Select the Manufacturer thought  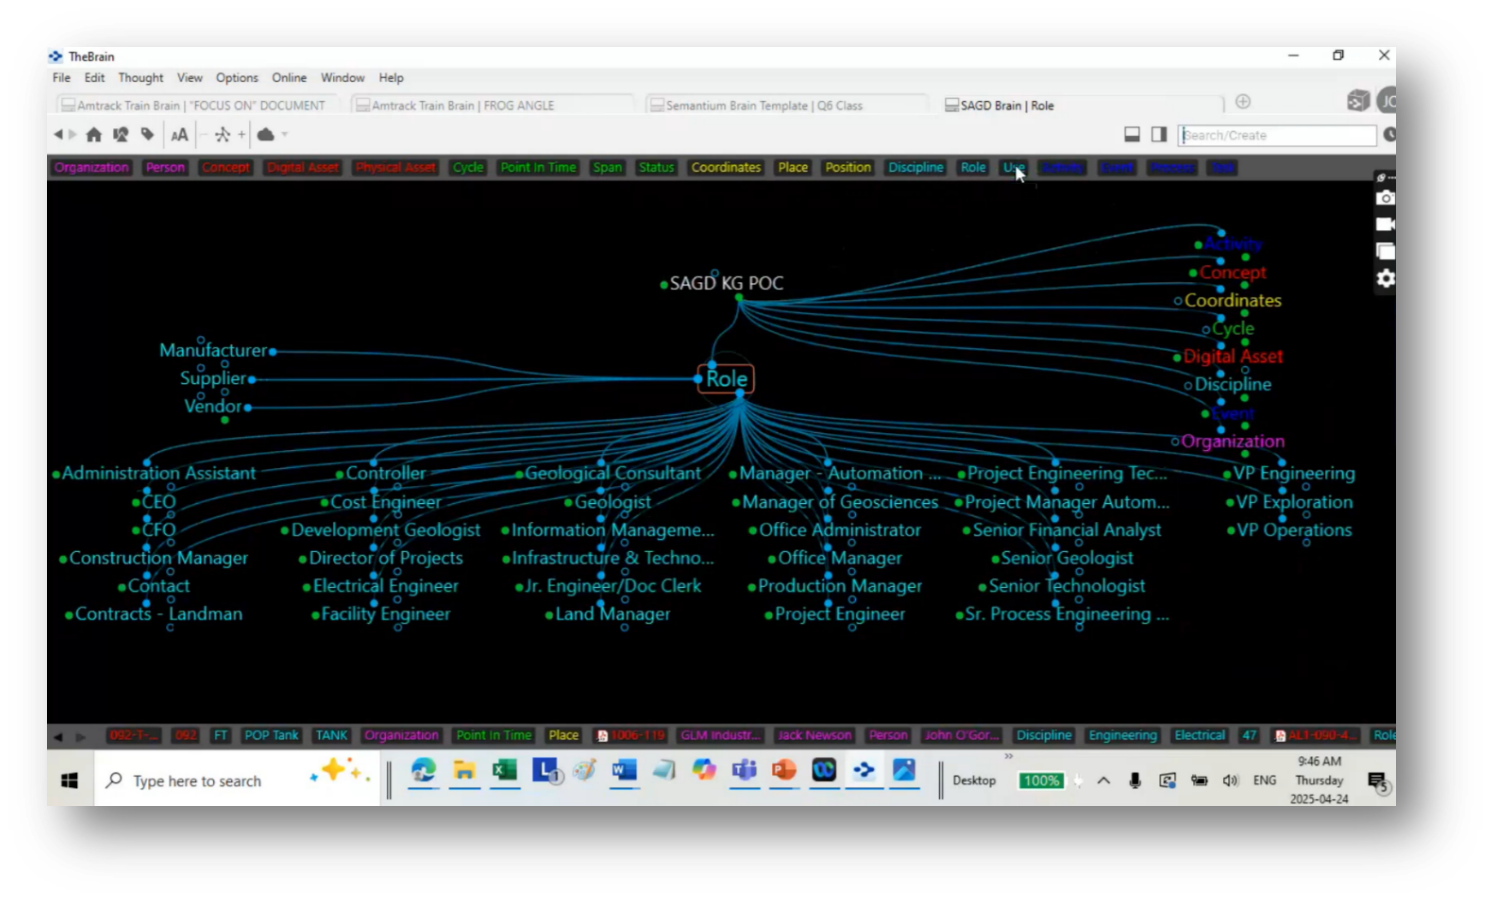213,351
